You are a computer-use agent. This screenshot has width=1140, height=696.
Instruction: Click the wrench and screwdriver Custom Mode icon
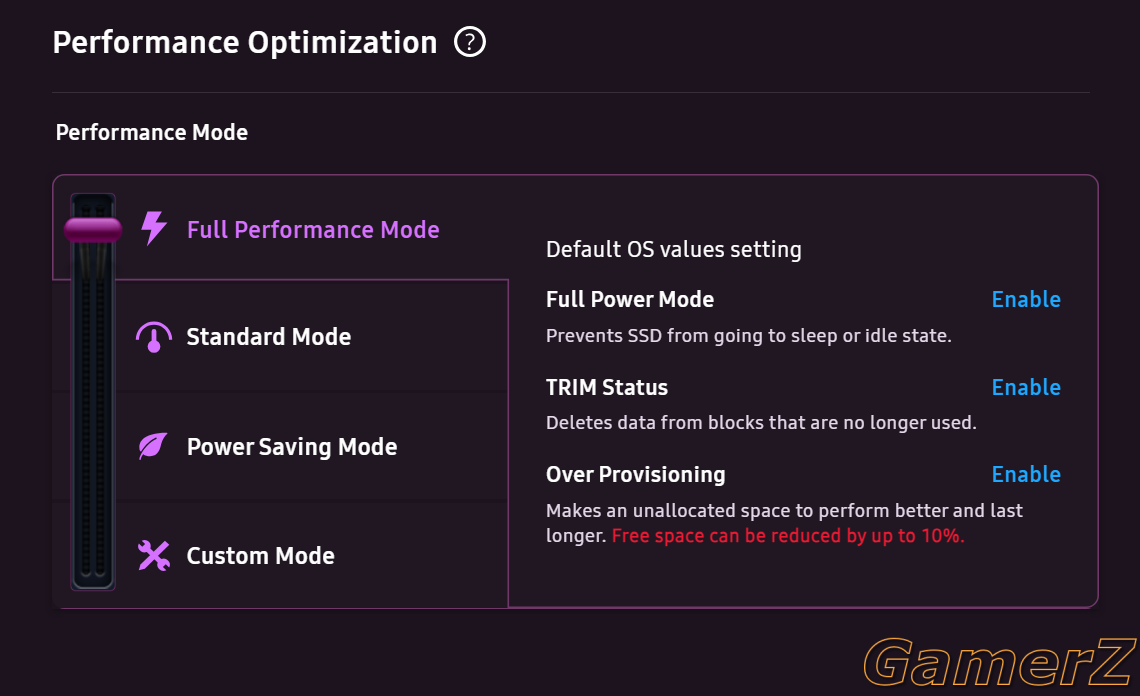click(x=153, y=556)
